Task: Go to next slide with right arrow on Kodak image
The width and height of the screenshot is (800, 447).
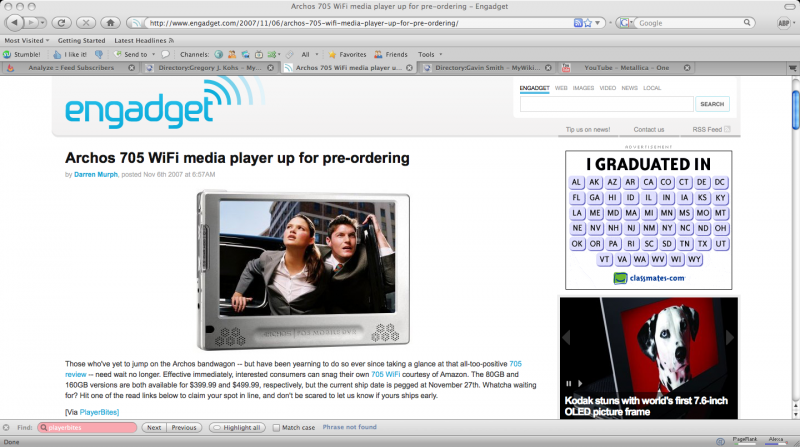Action: (730, 337)
